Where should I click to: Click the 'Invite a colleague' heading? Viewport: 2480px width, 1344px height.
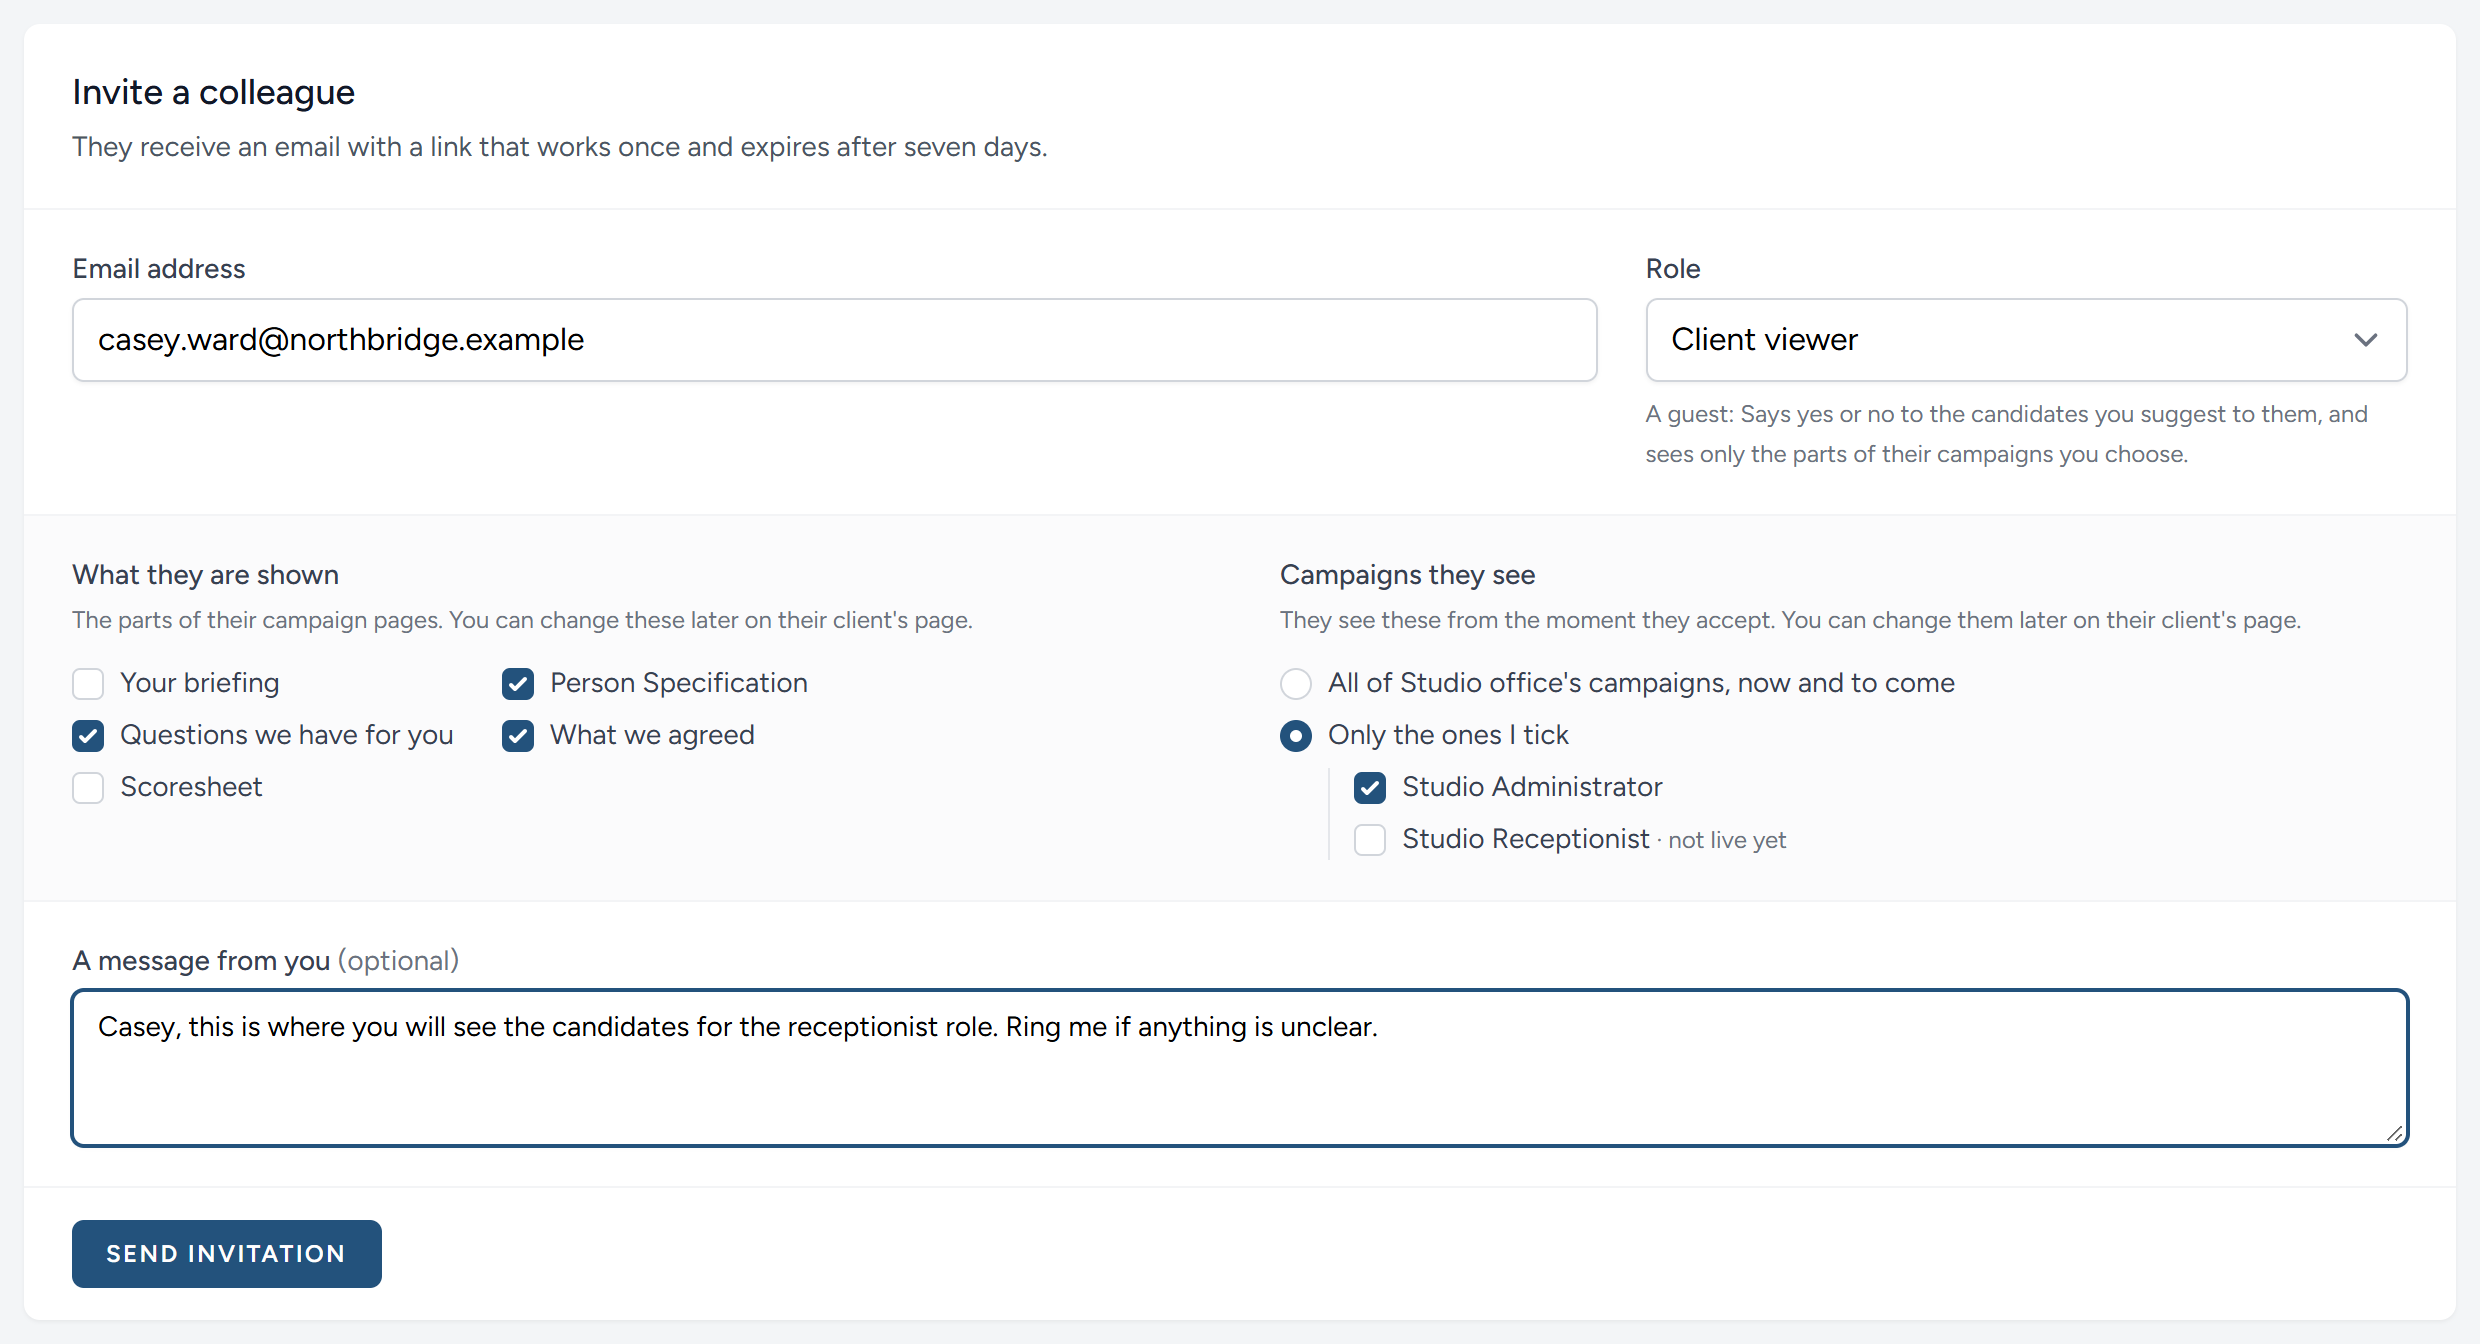coord(213,92)
